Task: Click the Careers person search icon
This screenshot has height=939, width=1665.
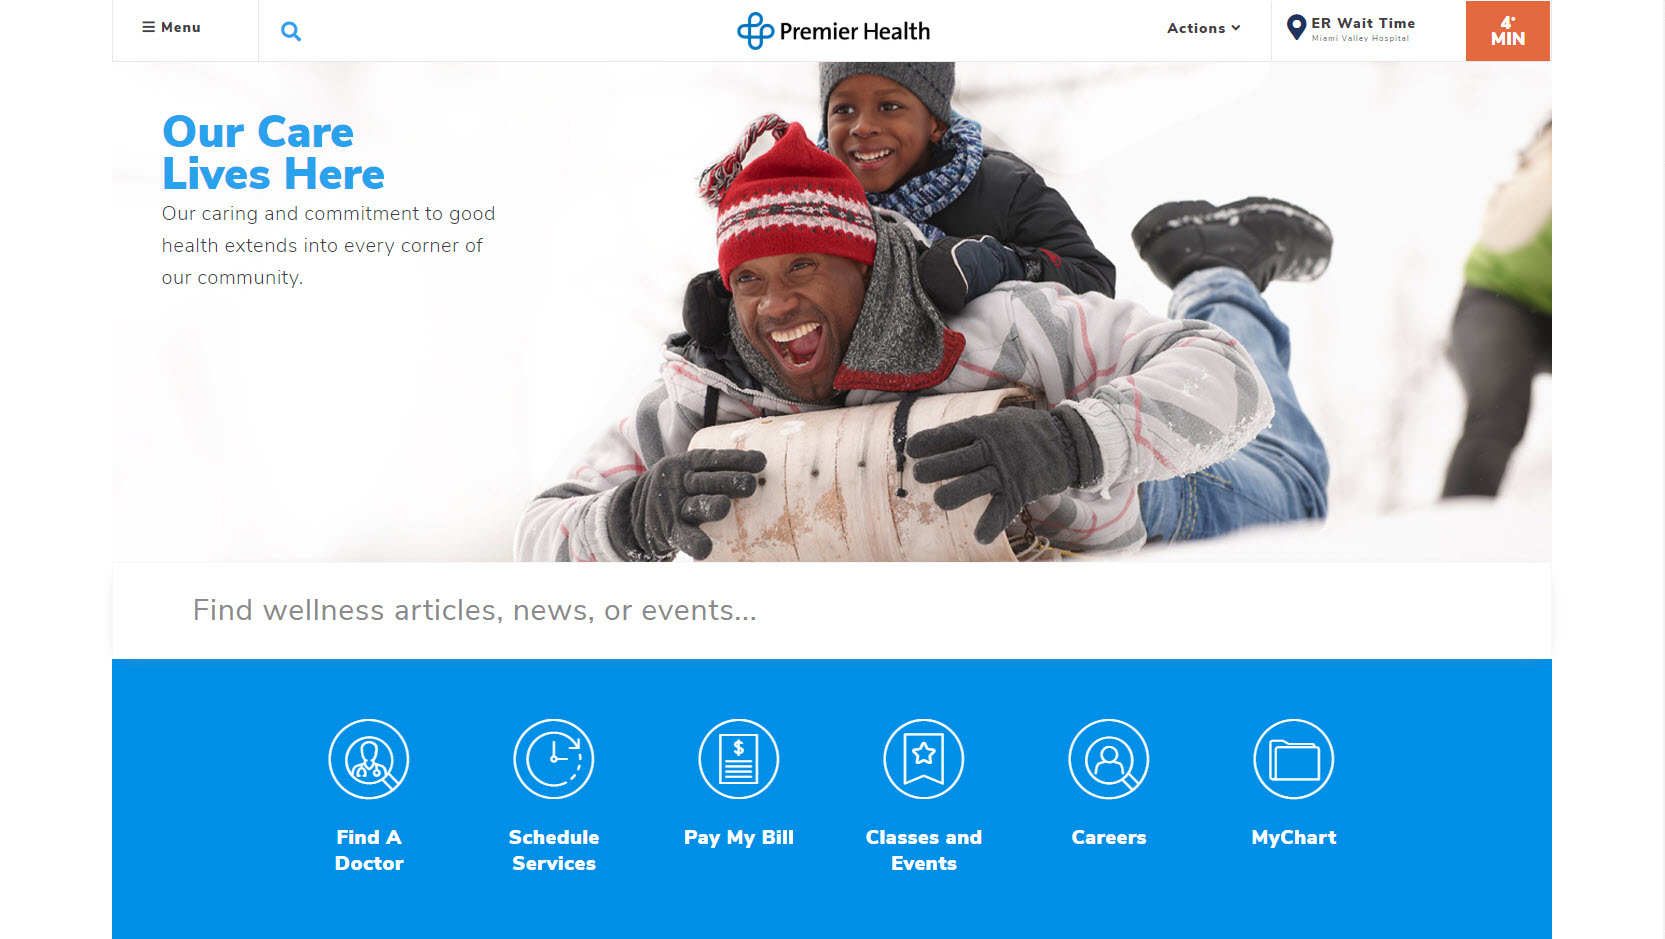Action: (1109, 759)
